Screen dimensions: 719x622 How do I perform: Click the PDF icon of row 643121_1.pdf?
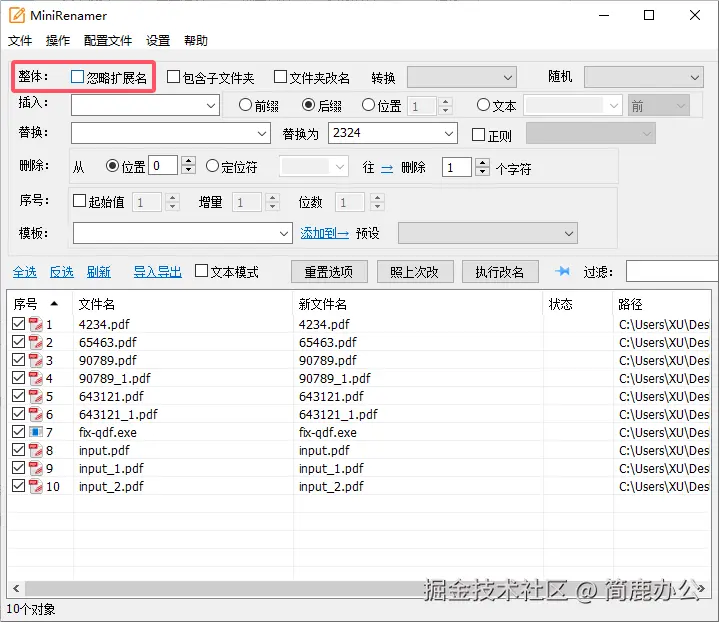click(35, 414)
